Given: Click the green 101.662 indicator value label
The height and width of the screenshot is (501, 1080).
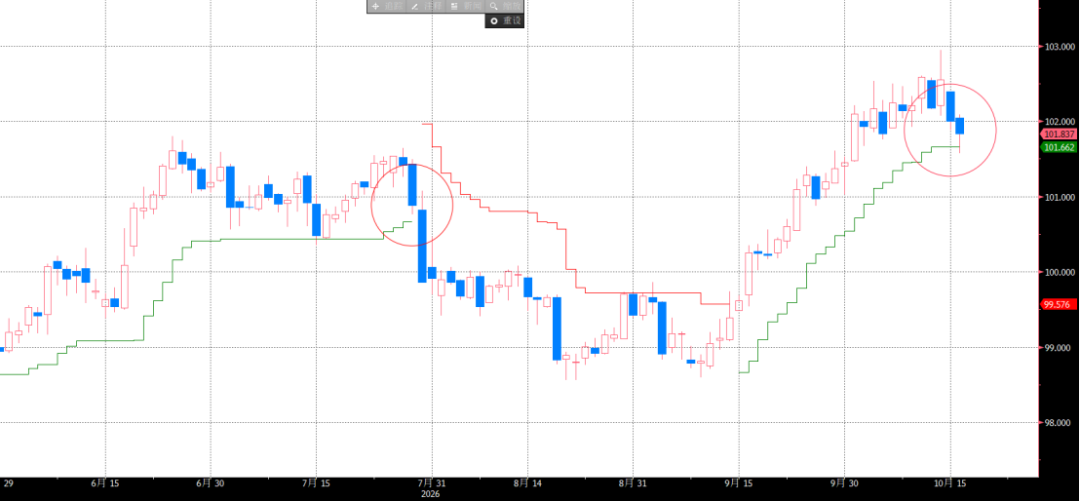Looking at the screenshot, I should [x=1059, y=147].
